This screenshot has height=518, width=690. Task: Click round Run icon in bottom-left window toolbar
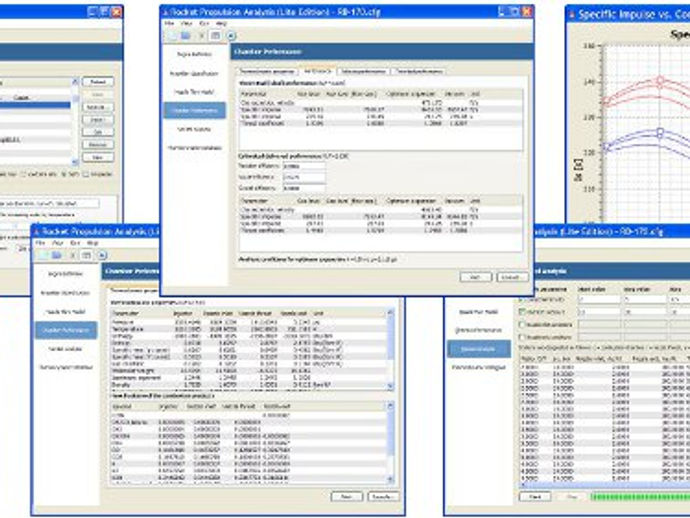(102, 255)
